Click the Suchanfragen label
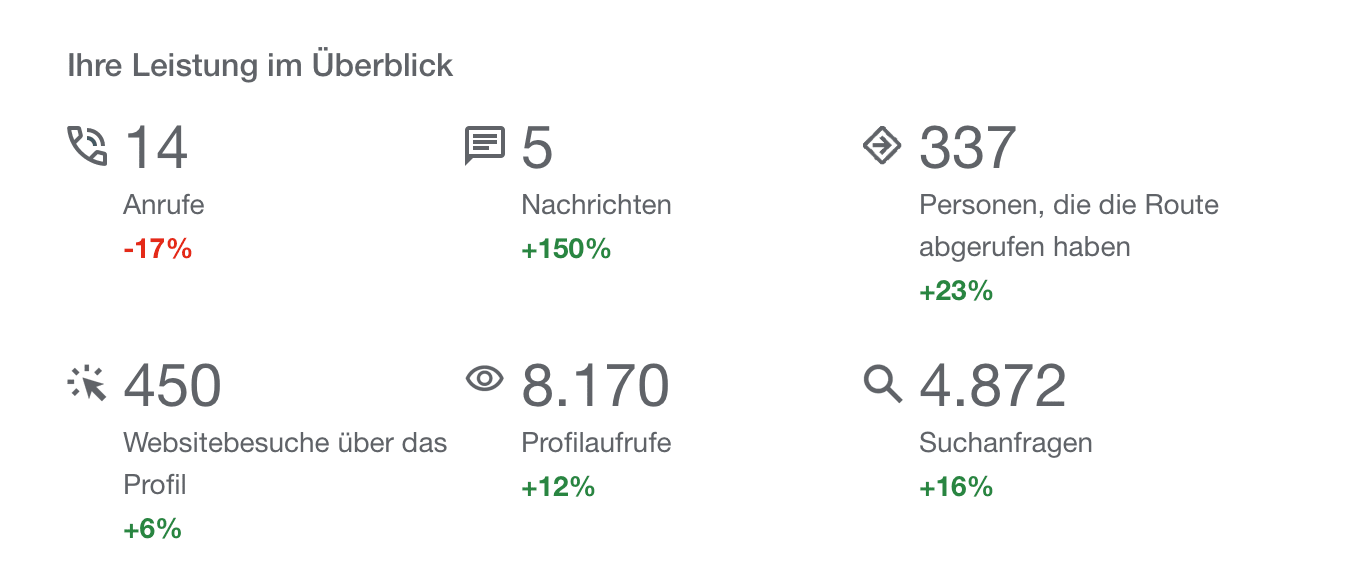 tap(1005, 443)
